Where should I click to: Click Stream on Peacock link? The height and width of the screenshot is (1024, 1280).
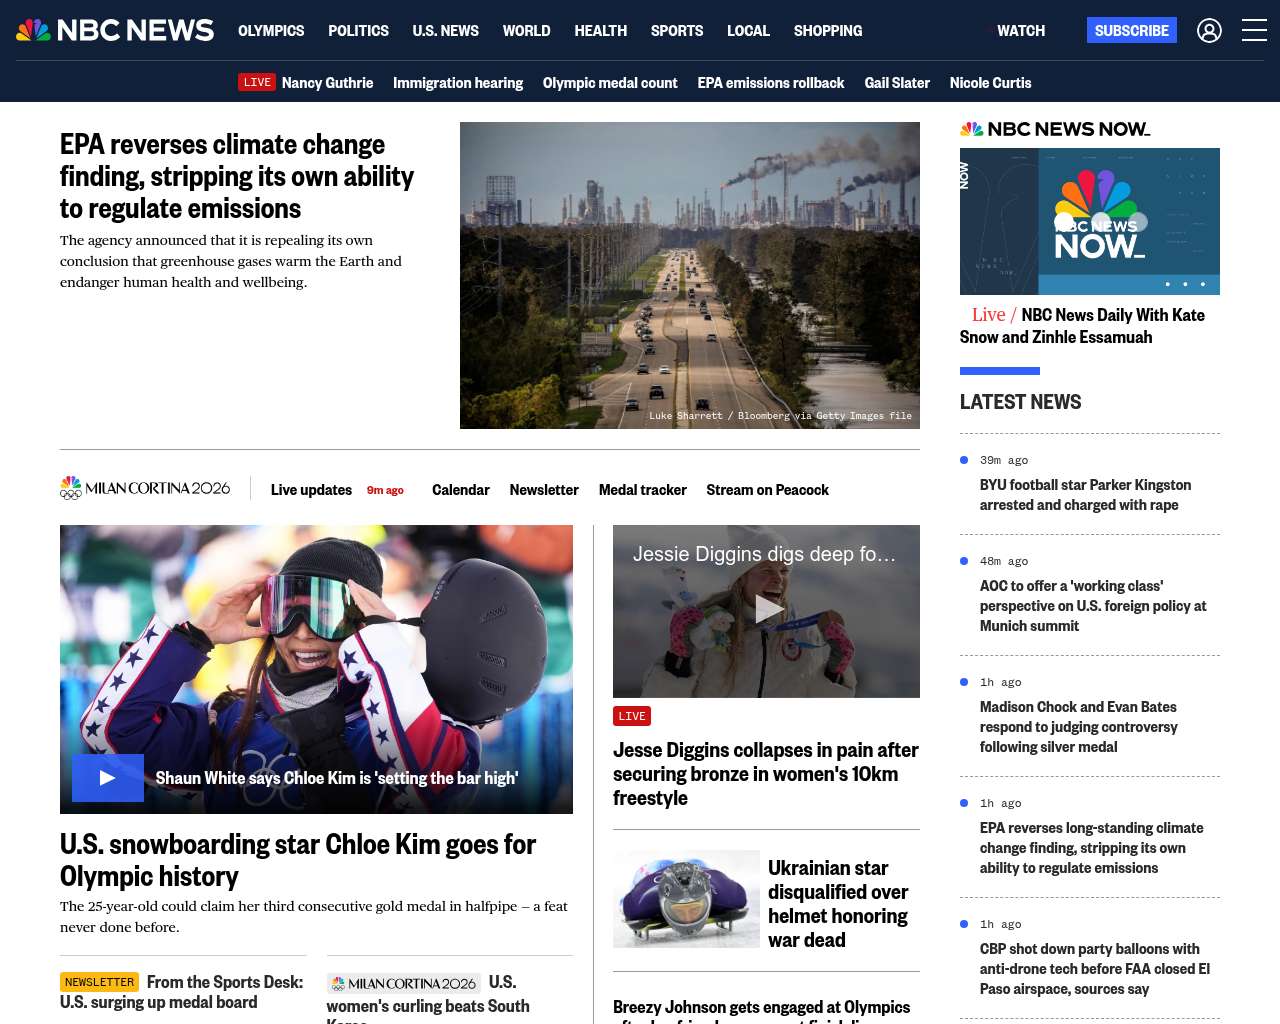tap(768, 490)
